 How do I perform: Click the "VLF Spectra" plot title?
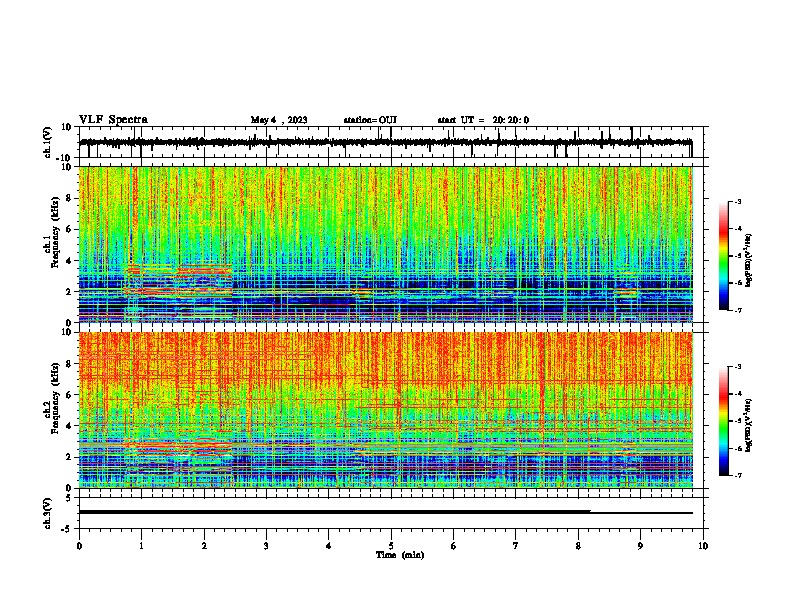tap(113, 120)
